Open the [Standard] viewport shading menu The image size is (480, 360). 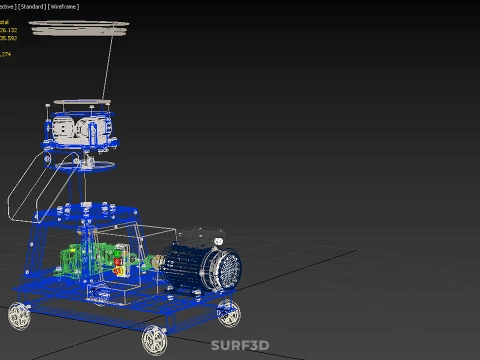click(x=32, y=7)
